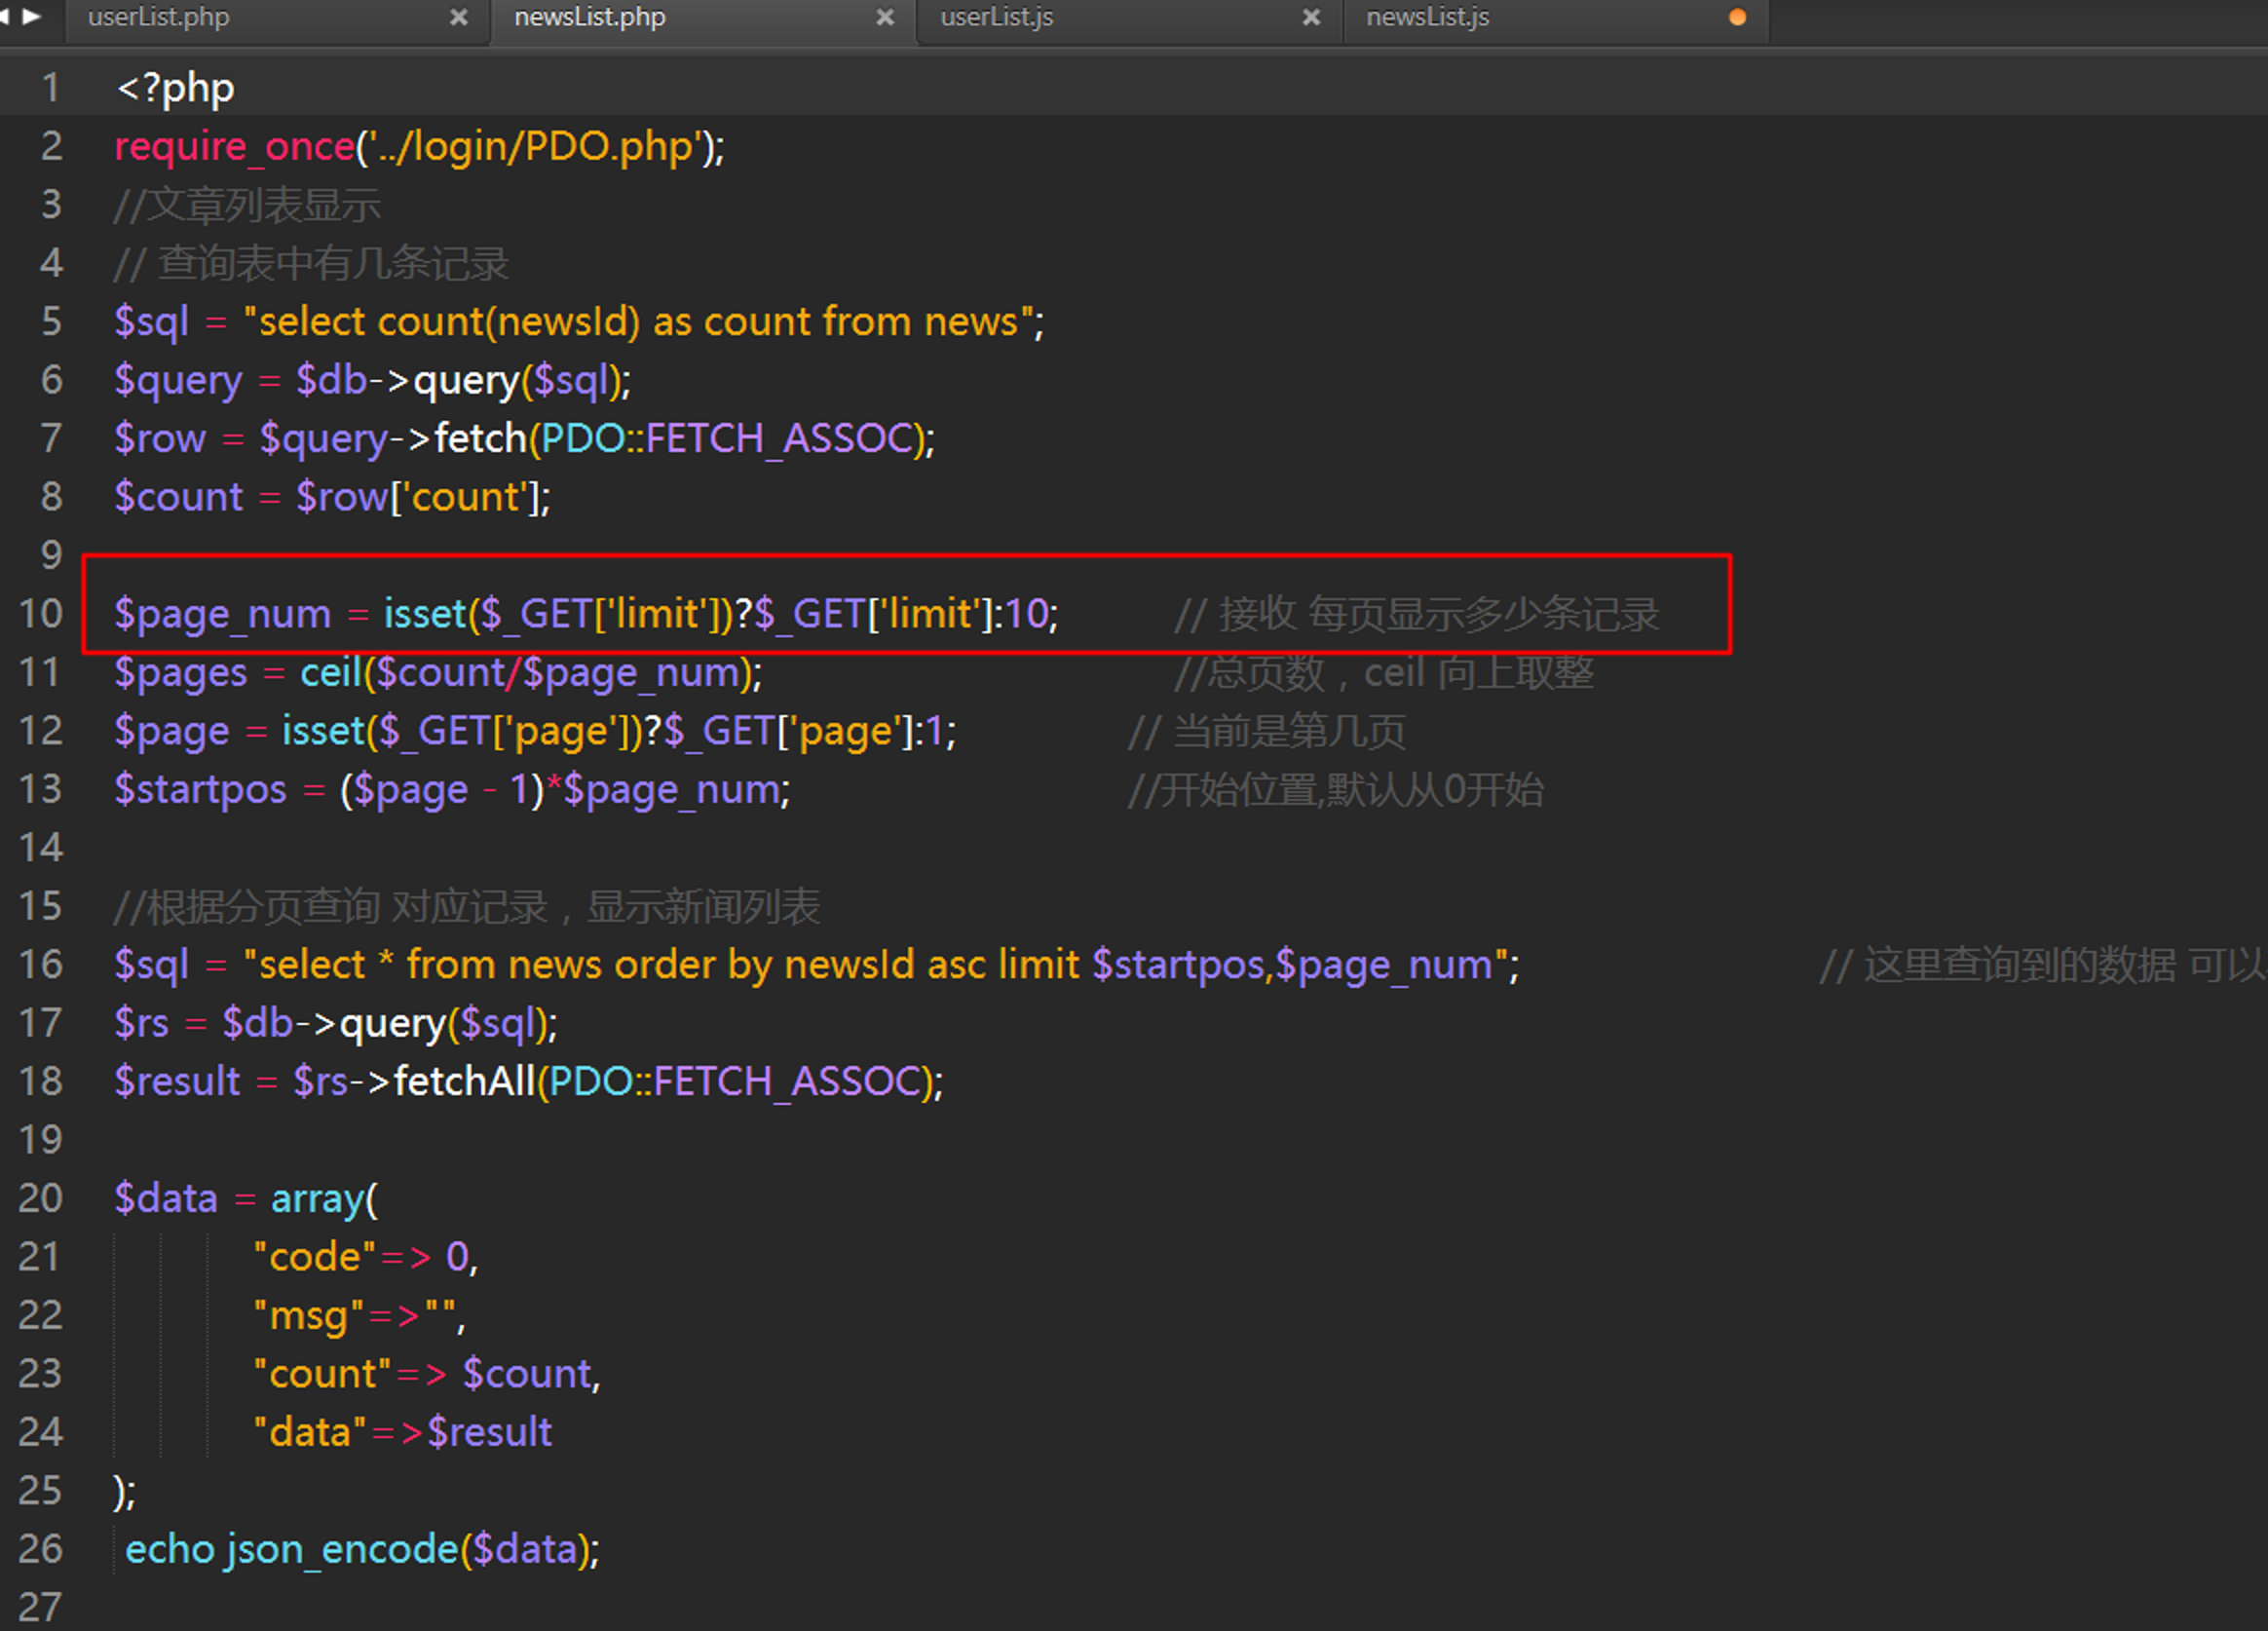Click line number 10 in gutter
The image size is (2268, 1631).
click(41, 613)
